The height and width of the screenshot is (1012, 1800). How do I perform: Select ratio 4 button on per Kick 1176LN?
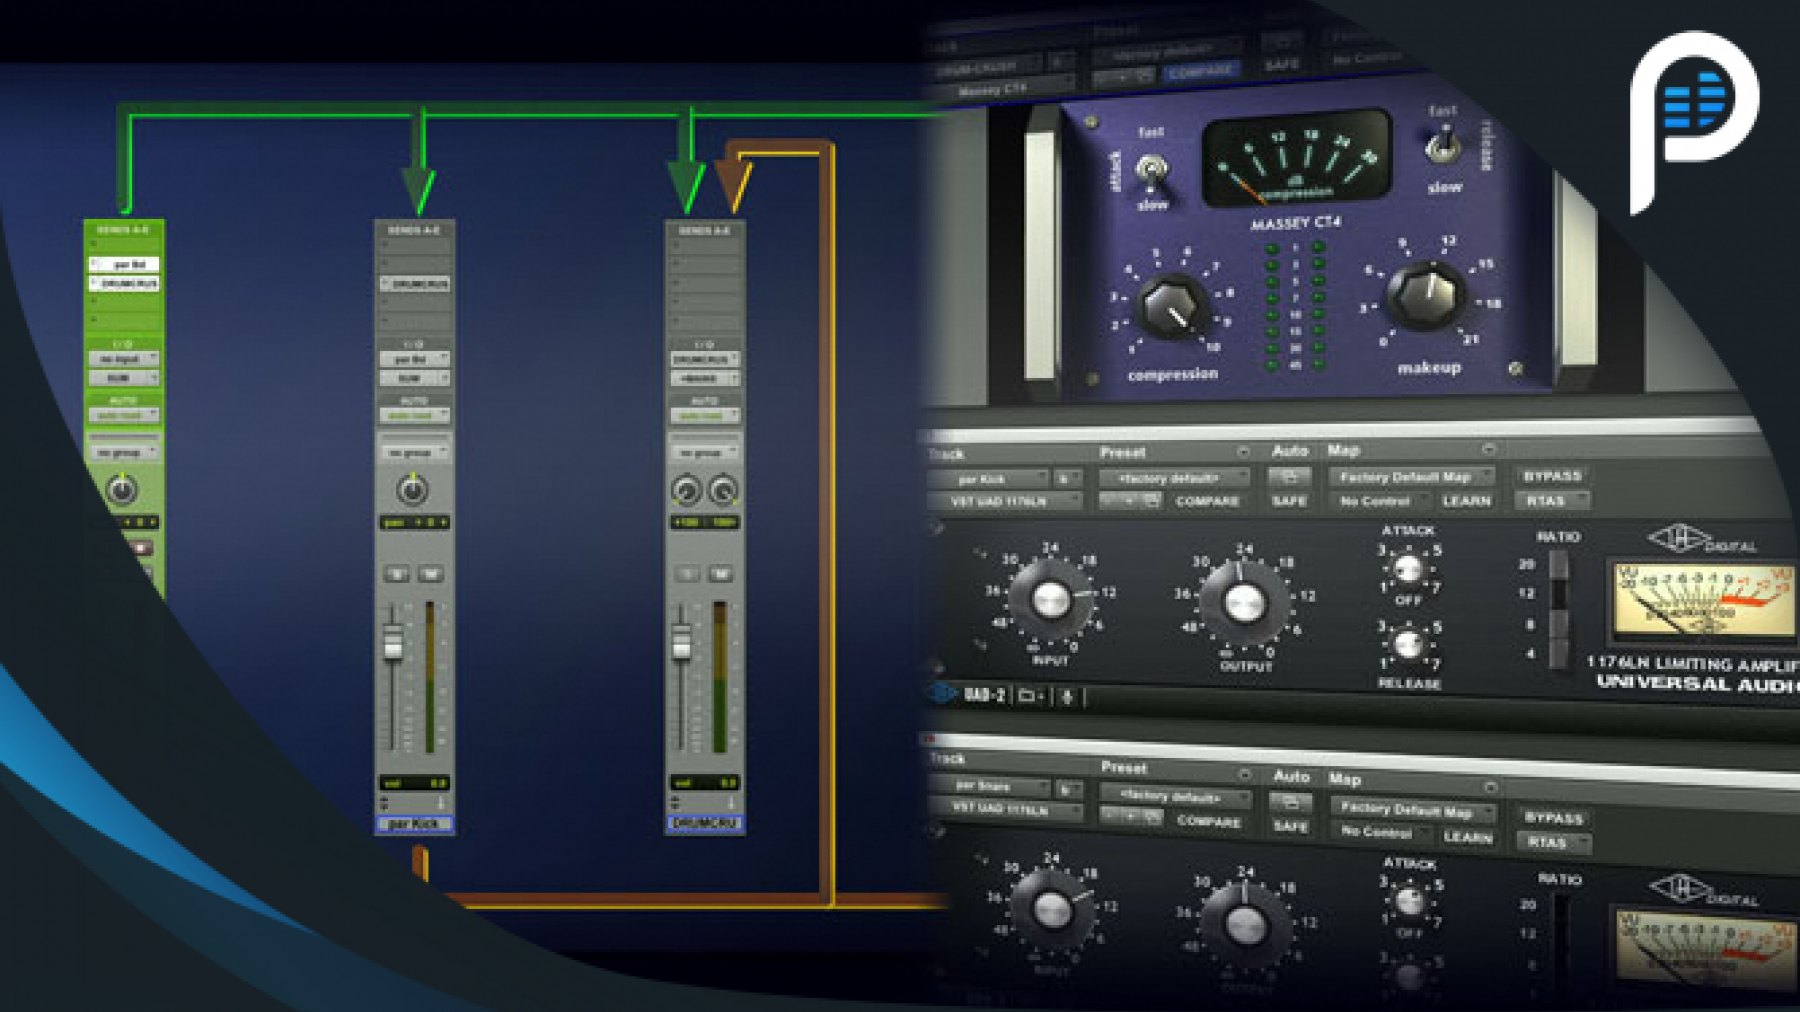tap(1558, 654)
